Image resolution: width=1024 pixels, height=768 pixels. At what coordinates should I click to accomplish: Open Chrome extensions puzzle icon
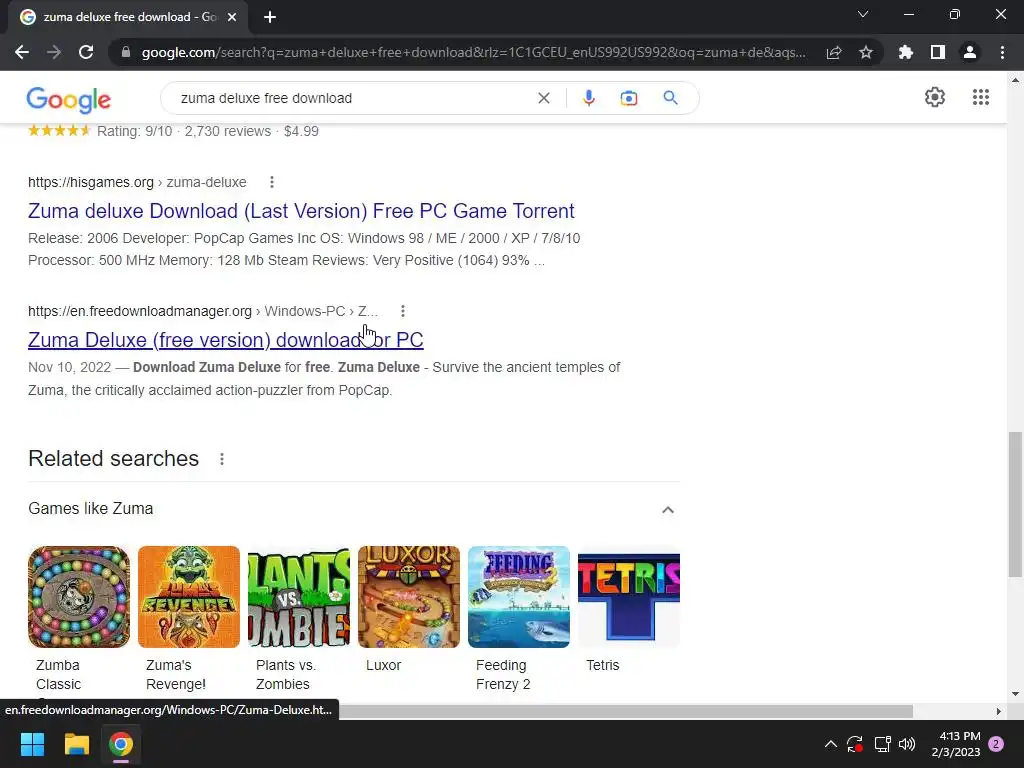[906, 52]
